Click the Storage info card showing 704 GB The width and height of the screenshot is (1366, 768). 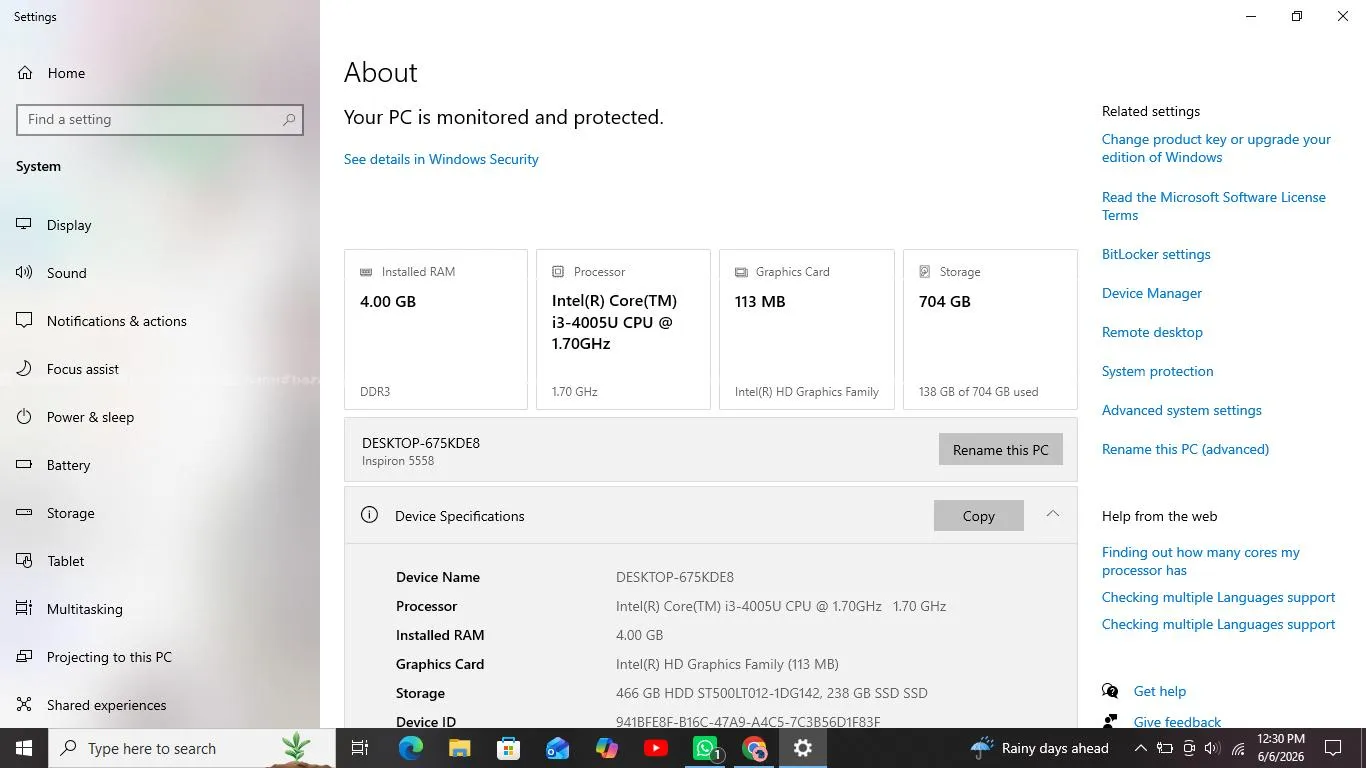[990, 329]
